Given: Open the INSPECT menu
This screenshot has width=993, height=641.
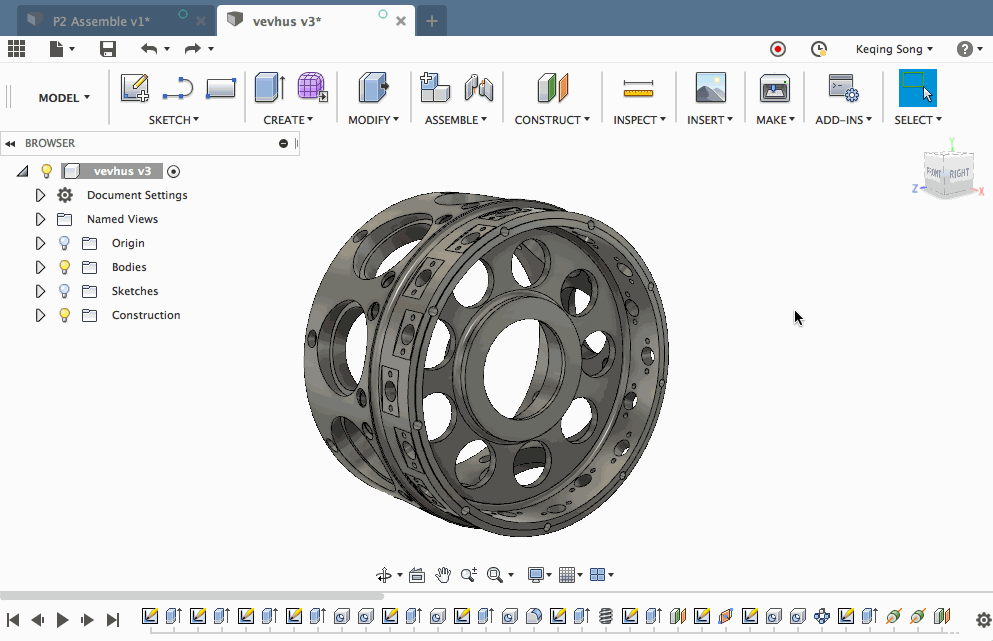Looking at the screenshot, I should [639, 120].
